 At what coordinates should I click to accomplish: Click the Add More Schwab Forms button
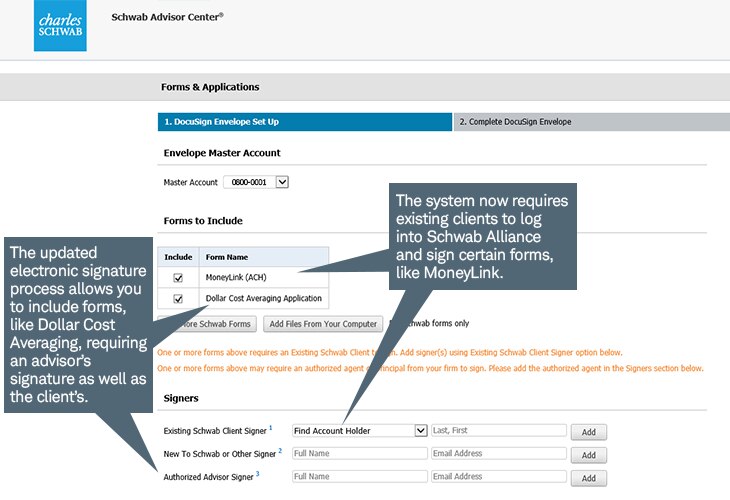click(x=208, y=324)
